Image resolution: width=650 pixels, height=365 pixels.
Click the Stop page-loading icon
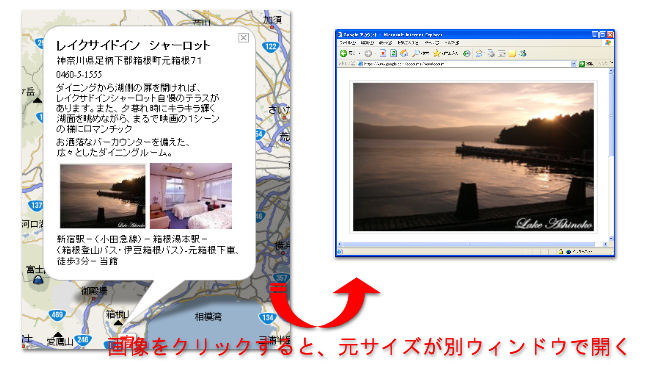tap(383, 53)
